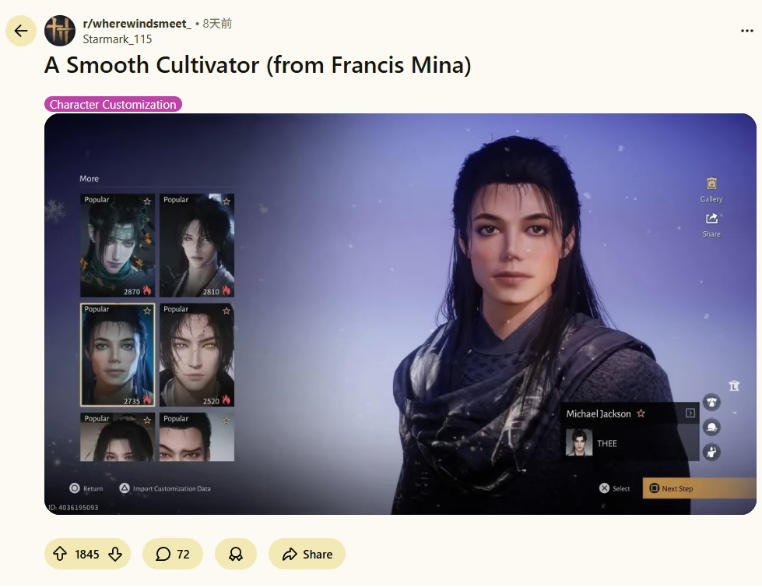Select the outfit shirt icon on right

pos(712,402)
